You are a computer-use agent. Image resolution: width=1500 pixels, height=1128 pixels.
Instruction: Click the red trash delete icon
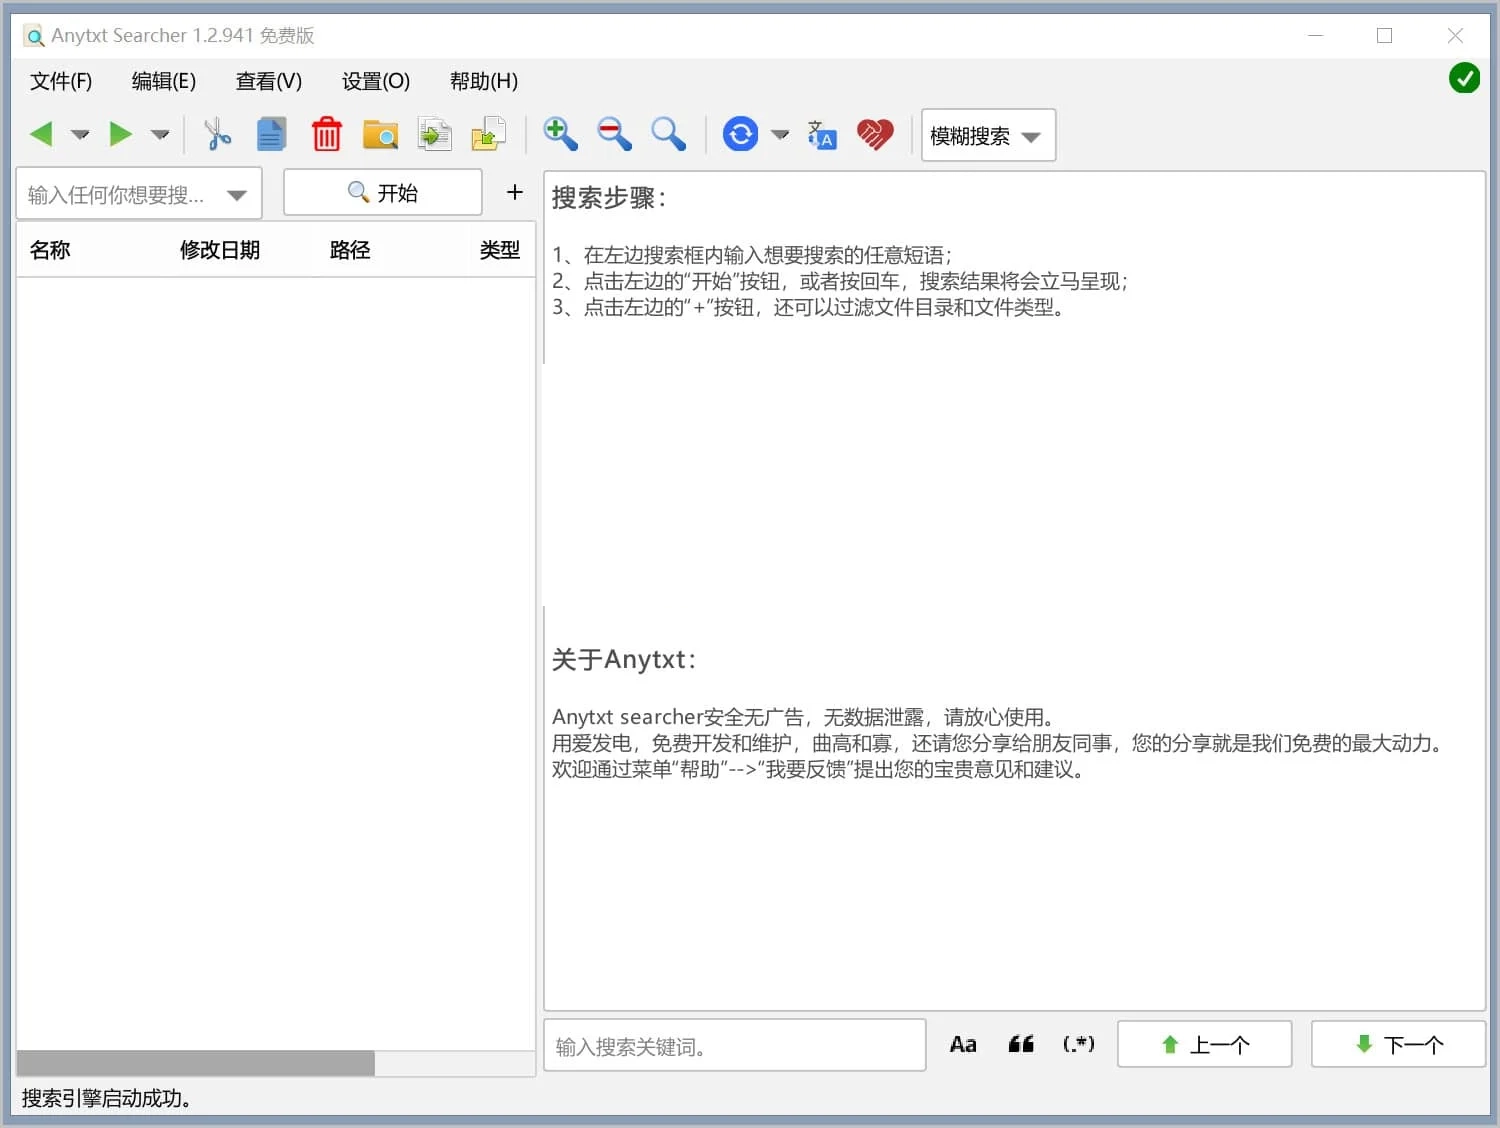coord(326,134)
